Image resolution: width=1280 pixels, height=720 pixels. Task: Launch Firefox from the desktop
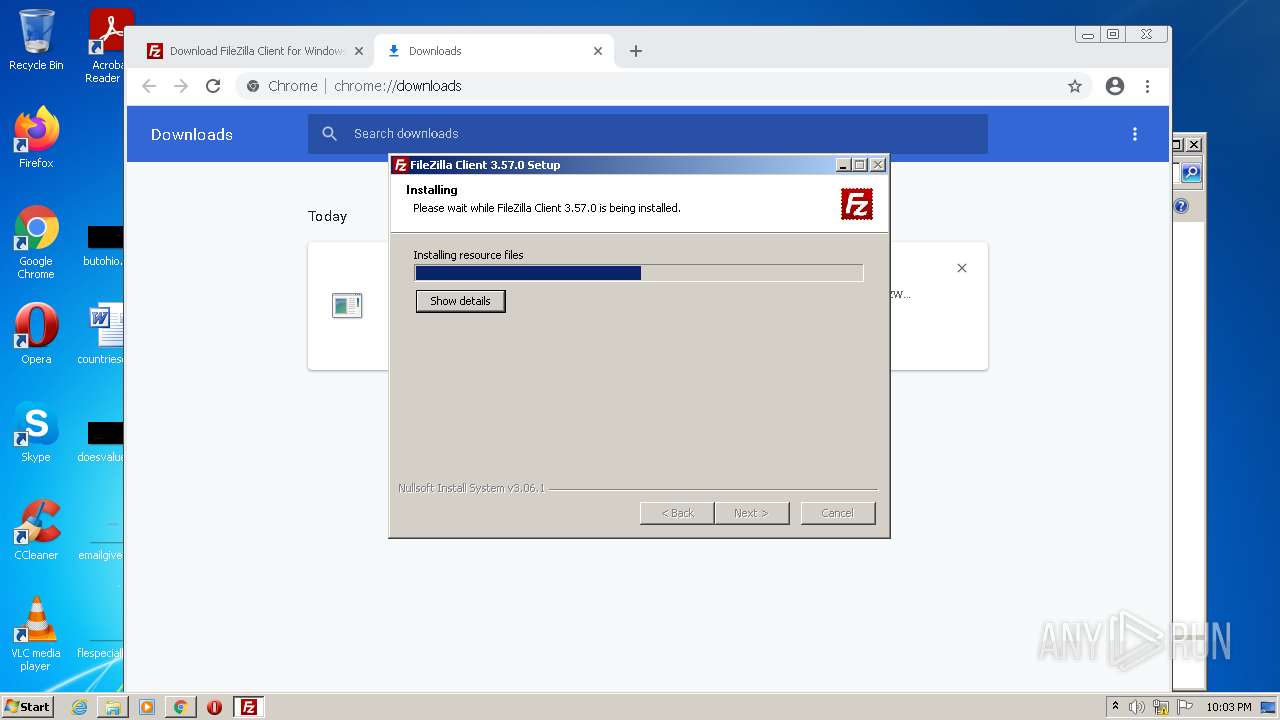coord(36,137)
